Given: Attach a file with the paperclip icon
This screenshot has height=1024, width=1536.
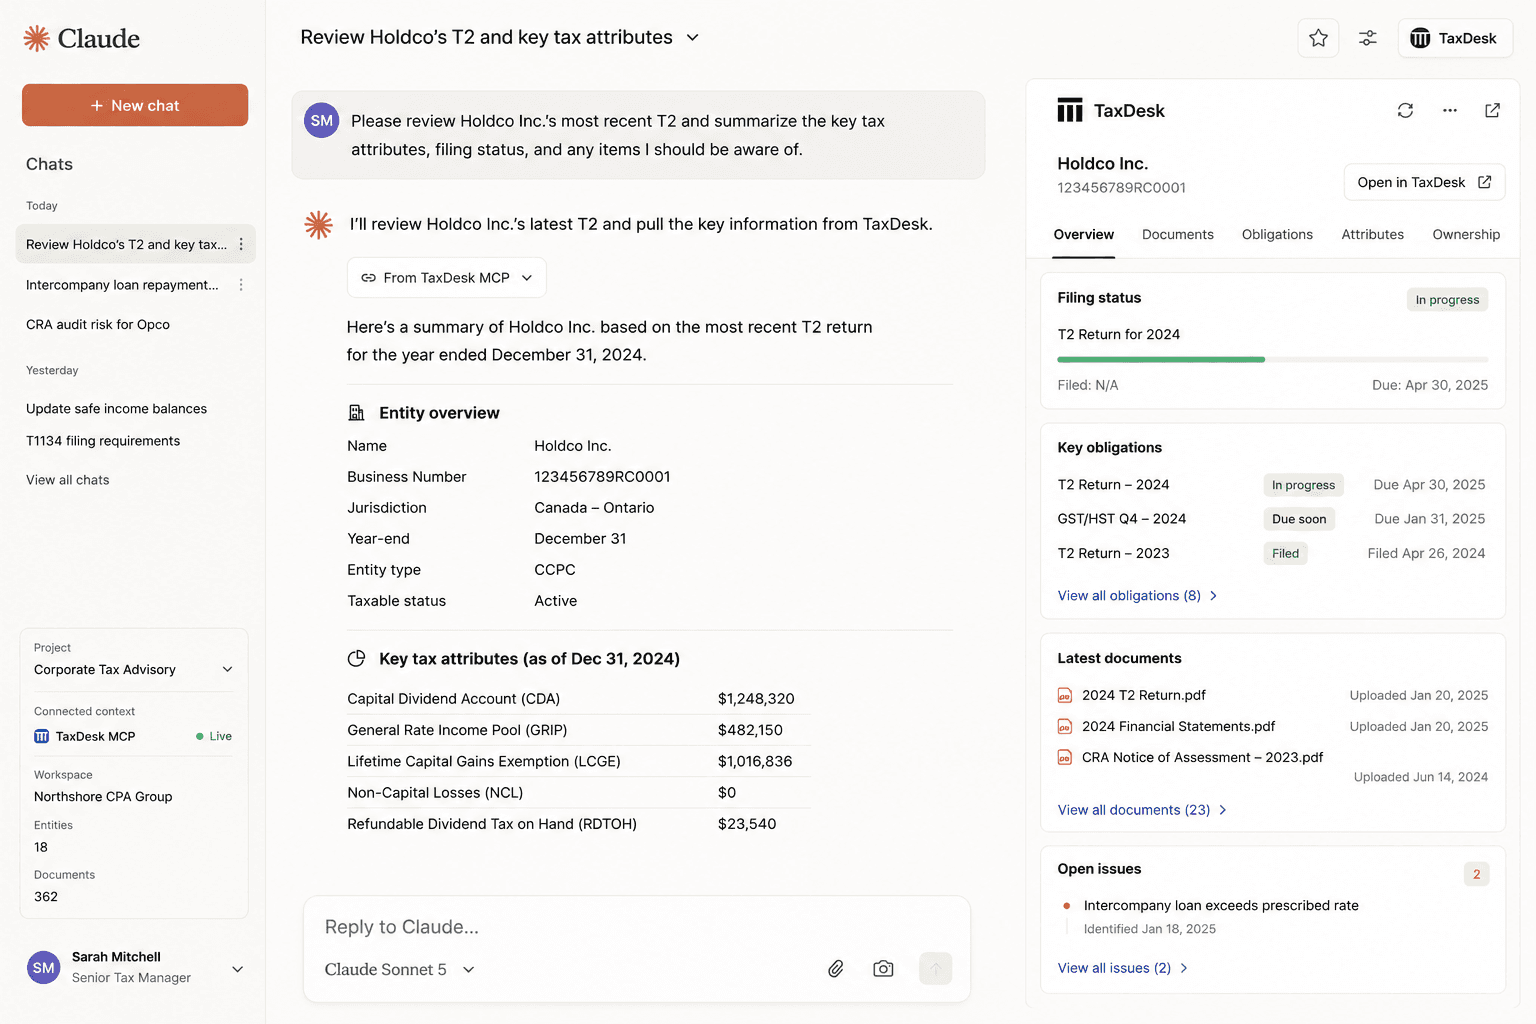Looking at the screenshot, I should pyautogui.click(x=836, y=968).
